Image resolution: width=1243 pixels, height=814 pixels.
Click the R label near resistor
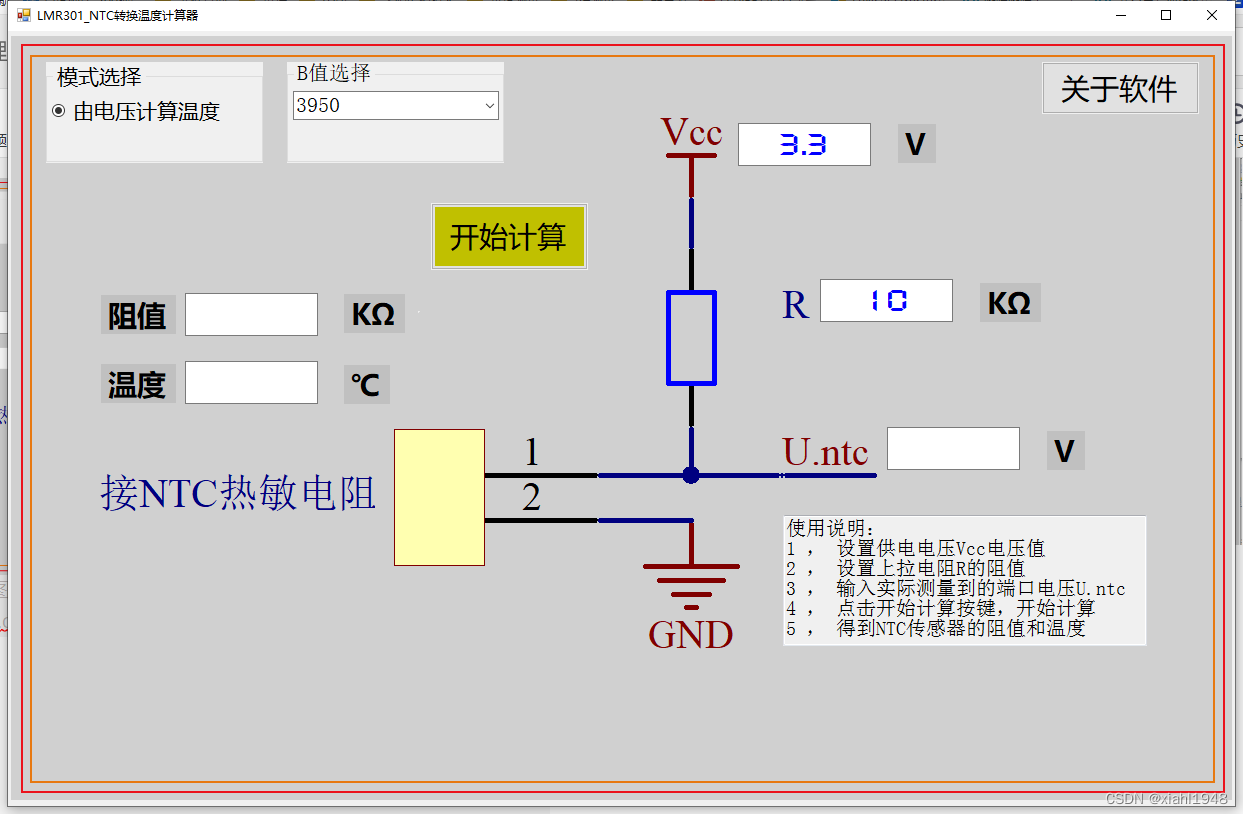click(x=795, y=304)
